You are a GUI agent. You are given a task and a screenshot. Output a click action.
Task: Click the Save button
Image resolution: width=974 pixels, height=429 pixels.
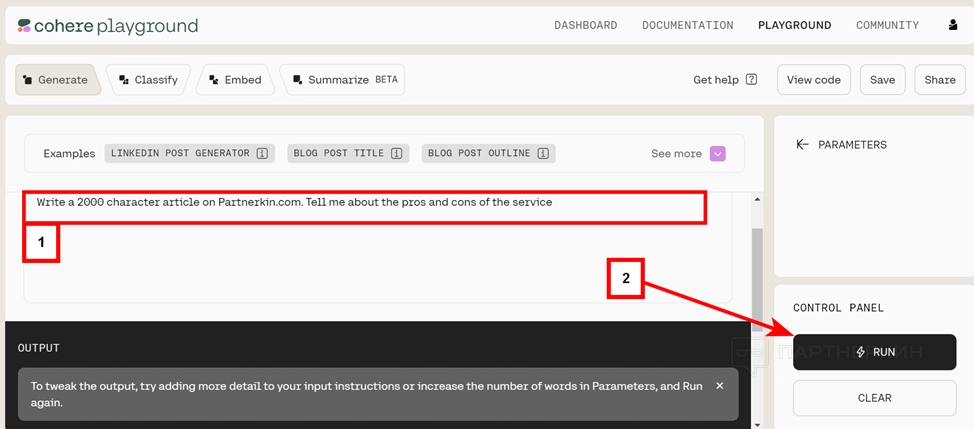tap(883, 79)
